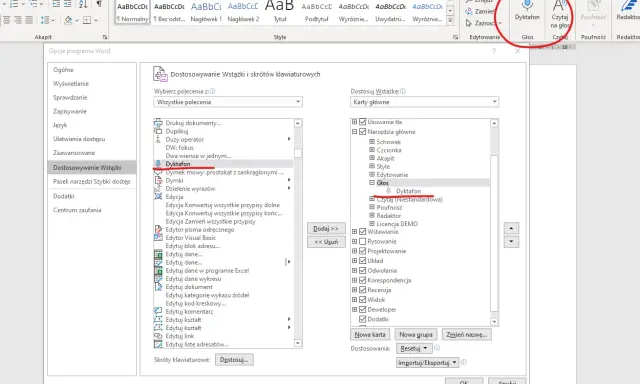Expand the Schowek group in the tree
640x384 pixels.
[372, 142]
